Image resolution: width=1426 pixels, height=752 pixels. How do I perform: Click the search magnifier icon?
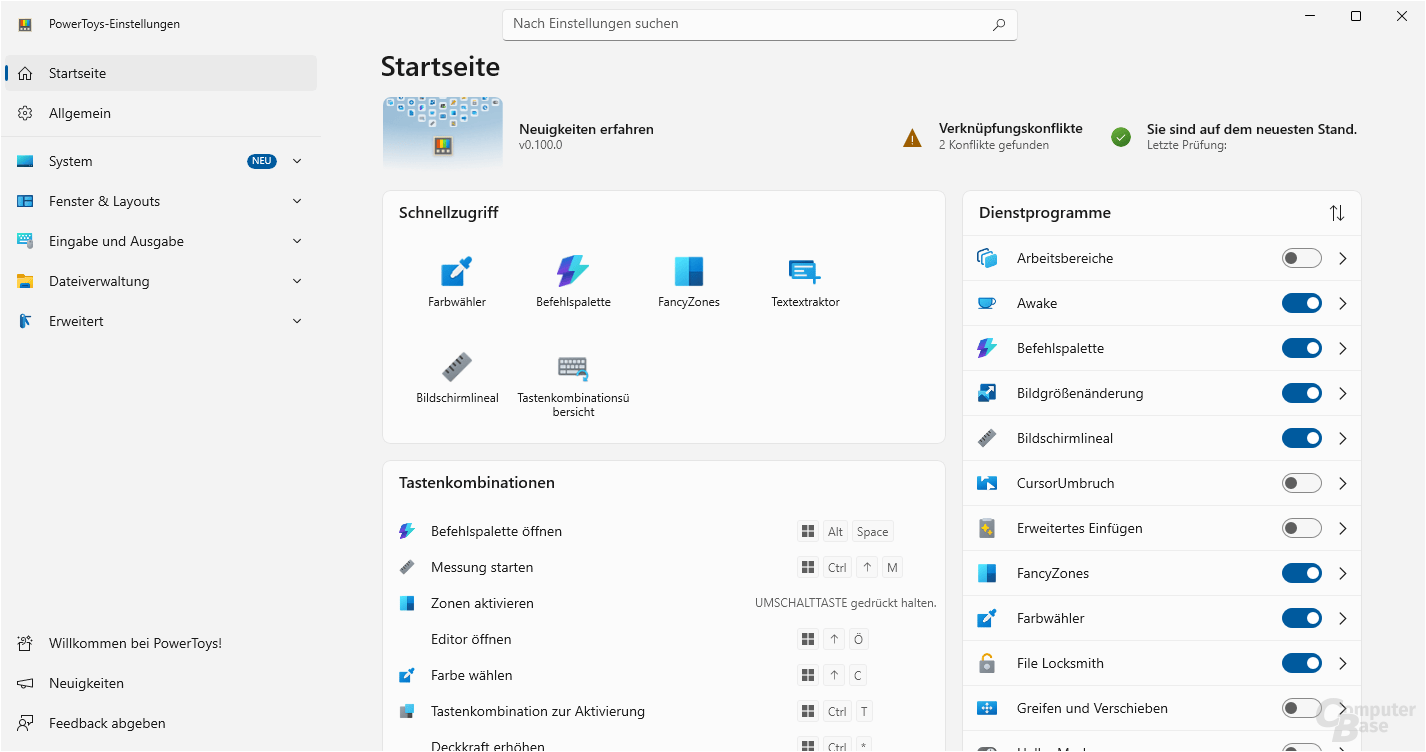999,24
